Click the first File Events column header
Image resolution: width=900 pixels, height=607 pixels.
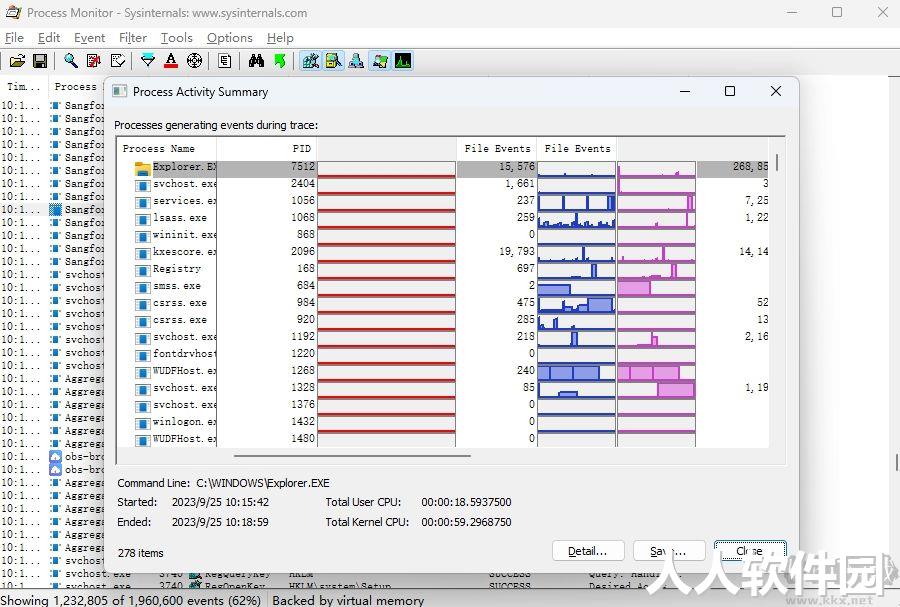coord(497,149)
